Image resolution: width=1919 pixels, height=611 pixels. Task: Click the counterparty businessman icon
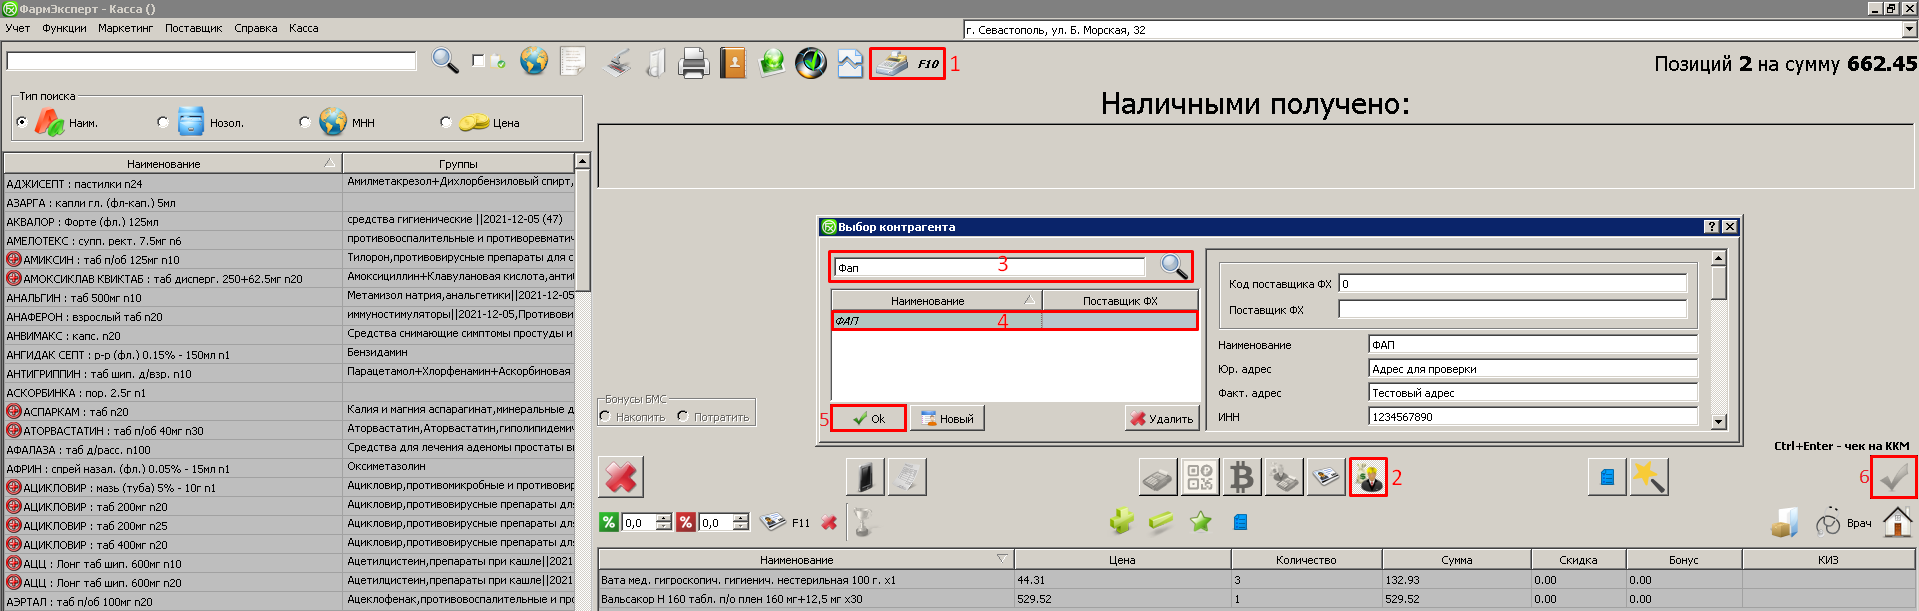pos(1367,478)
